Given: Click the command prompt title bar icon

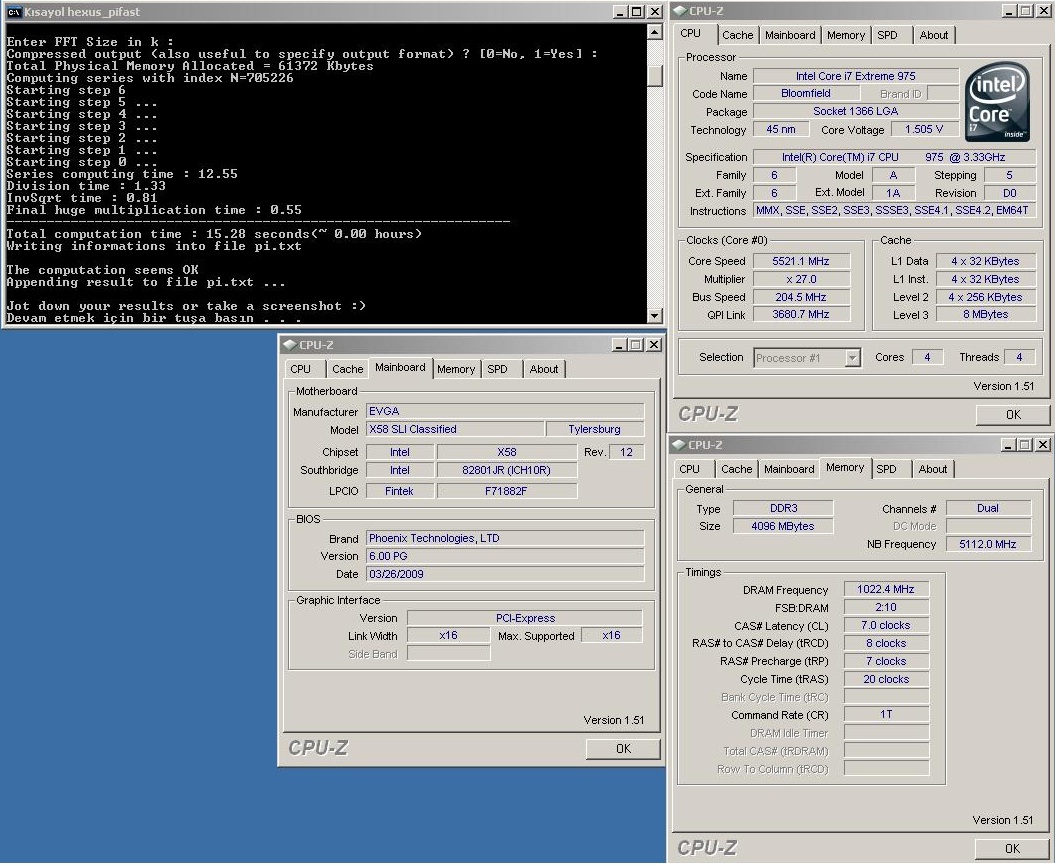Looking at the screenshot, I should click(14, 12).
